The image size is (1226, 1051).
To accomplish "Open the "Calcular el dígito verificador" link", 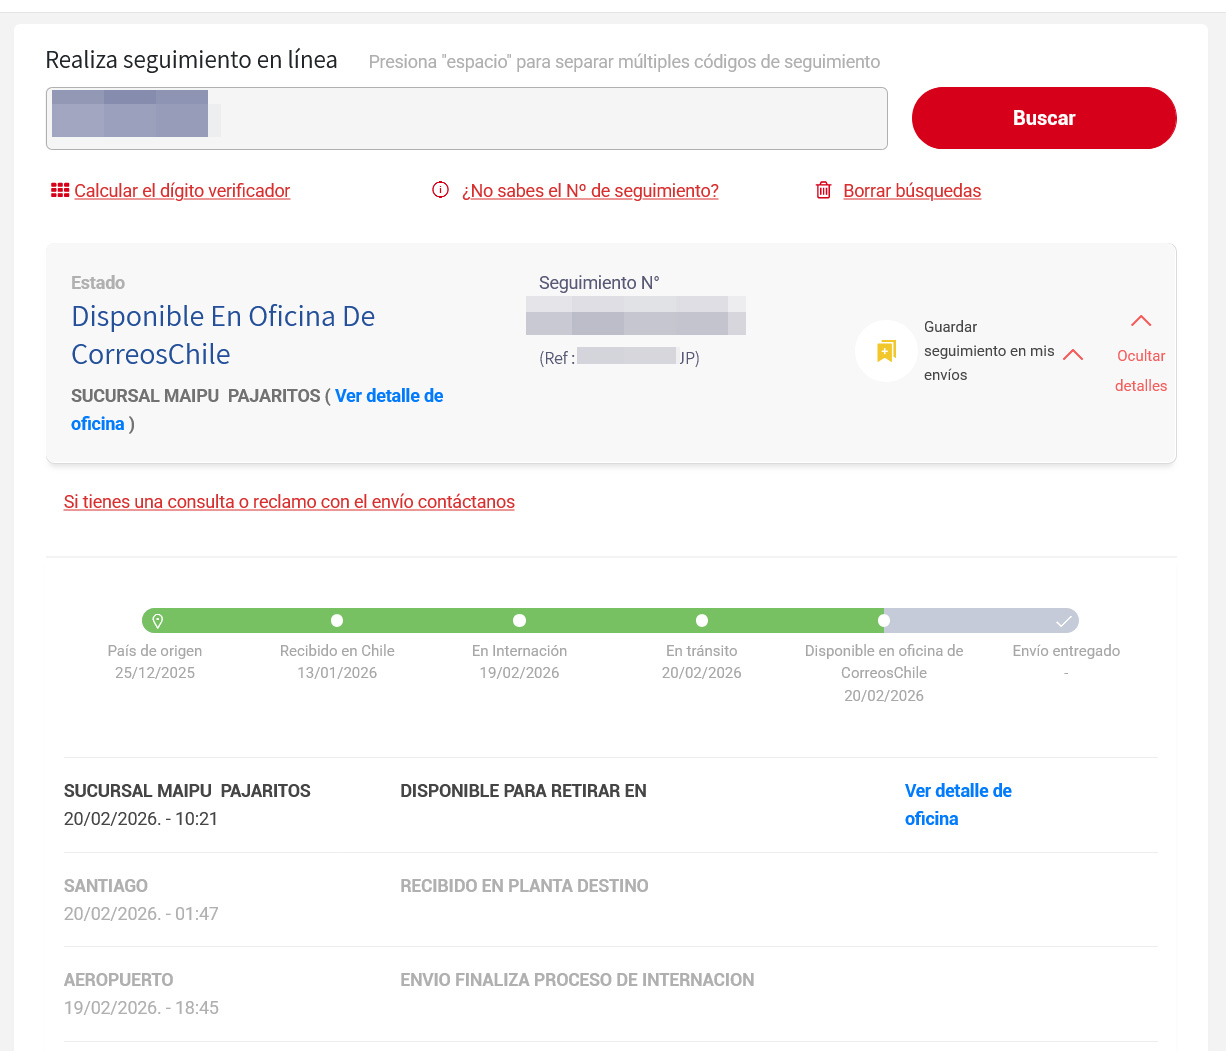I will tap(182, 190).
